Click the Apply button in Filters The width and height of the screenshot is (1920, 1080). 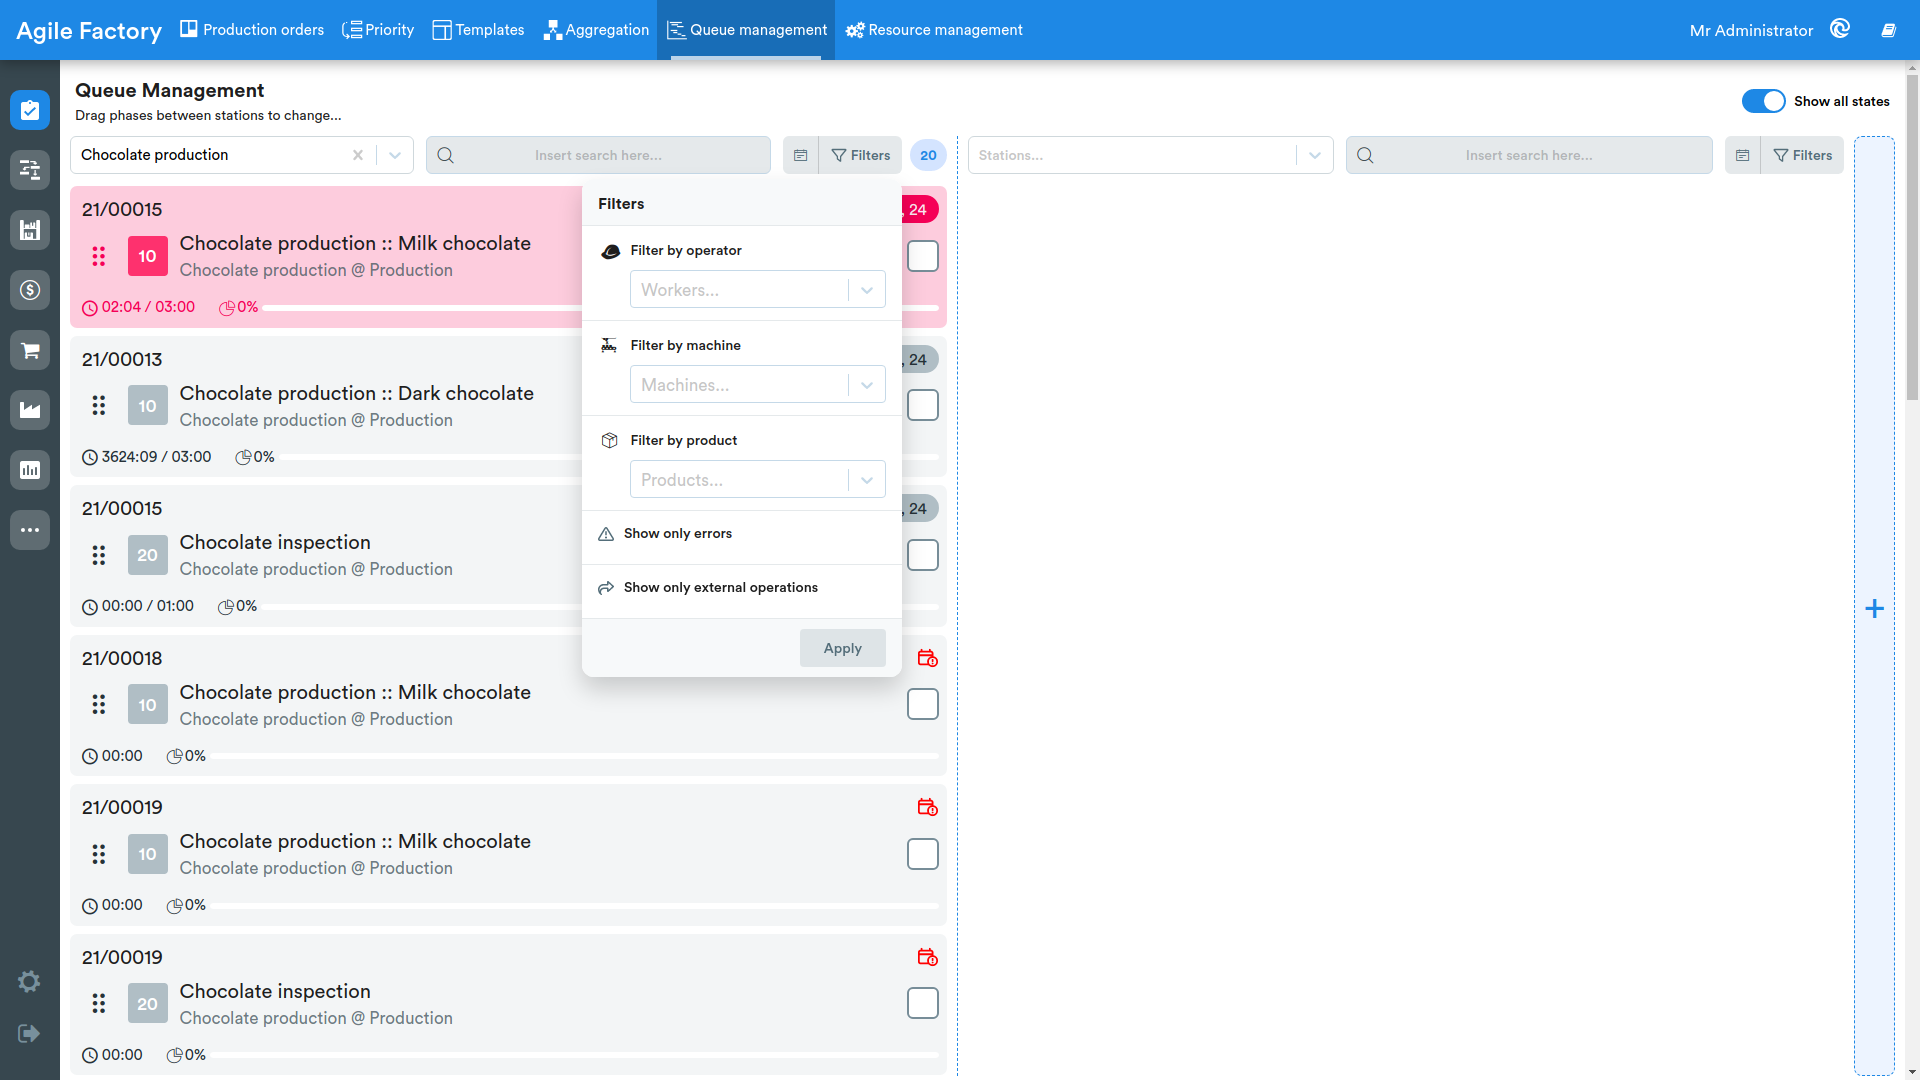coord(842,648)
